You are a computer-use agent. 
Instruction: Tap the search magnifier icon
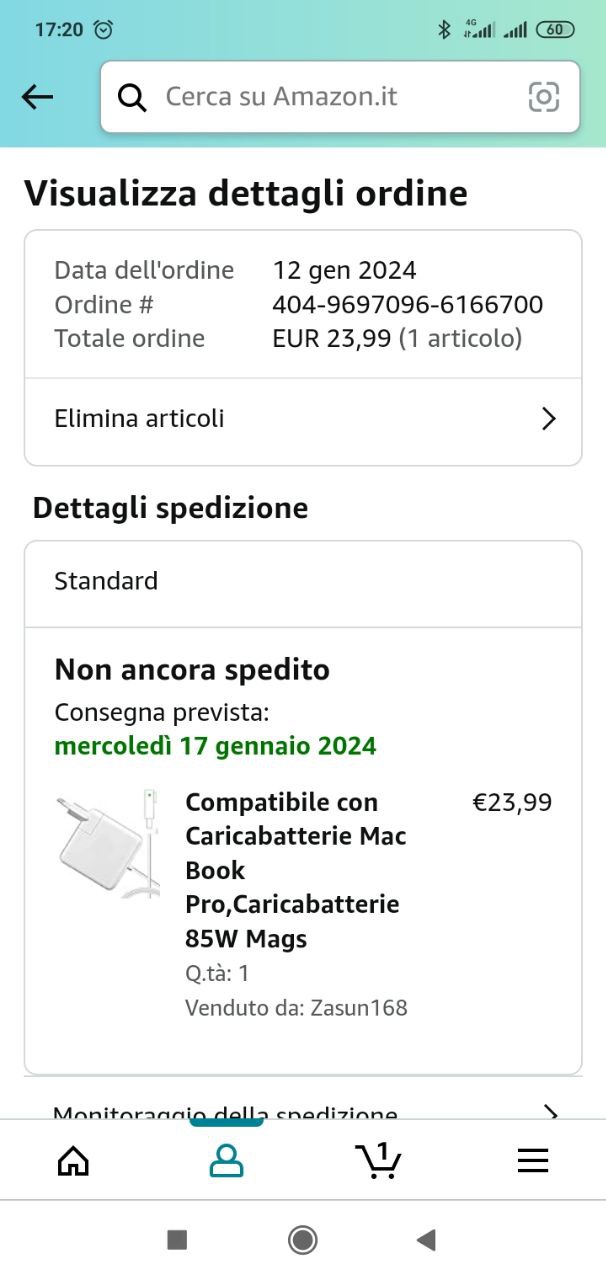point(132,97)
